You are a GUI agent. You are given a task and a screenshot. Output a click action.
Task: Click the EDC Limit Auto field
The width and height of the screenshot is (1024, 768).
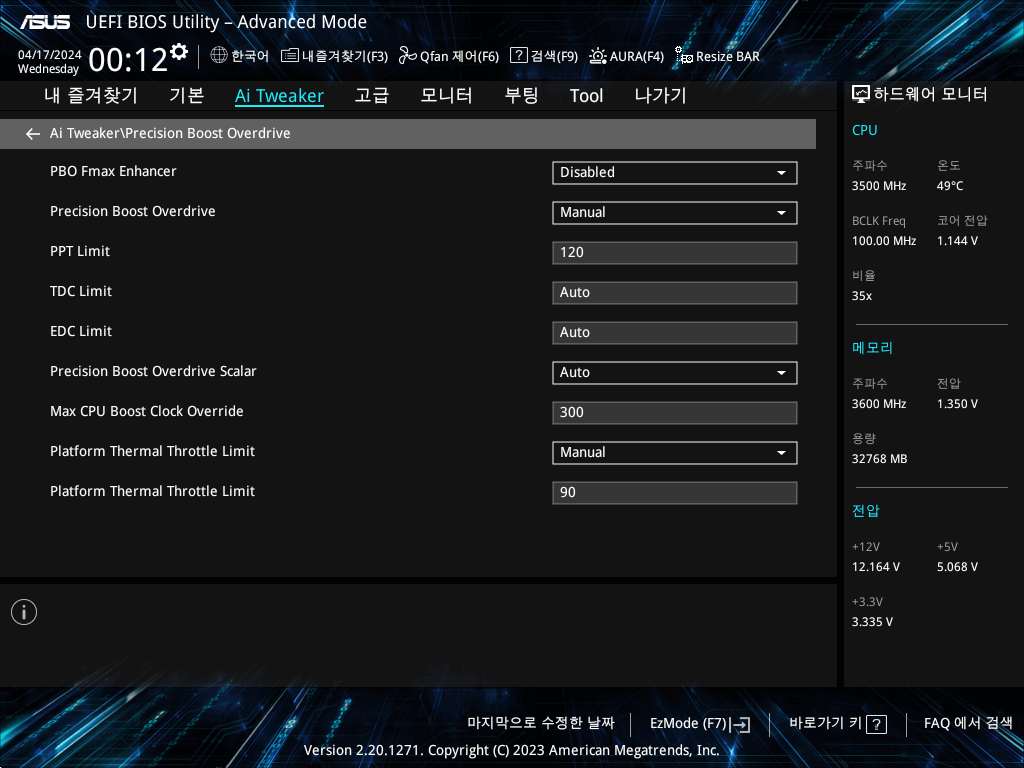[675, 332]
